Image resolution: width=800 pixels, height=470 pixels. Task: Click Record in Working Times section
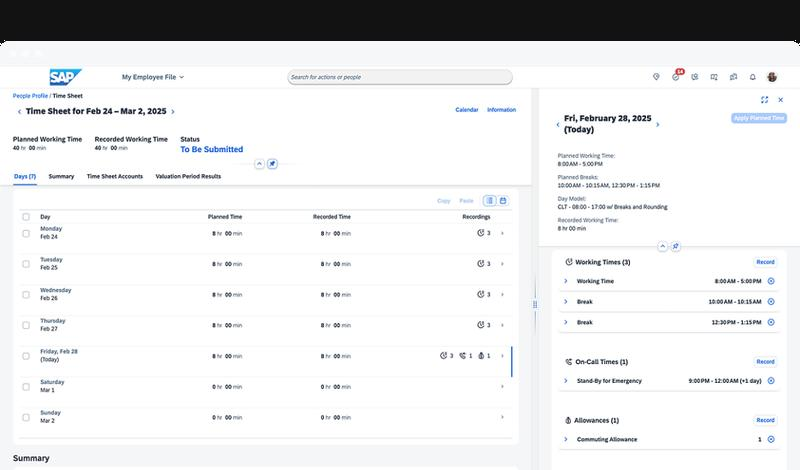click(765, 262)
